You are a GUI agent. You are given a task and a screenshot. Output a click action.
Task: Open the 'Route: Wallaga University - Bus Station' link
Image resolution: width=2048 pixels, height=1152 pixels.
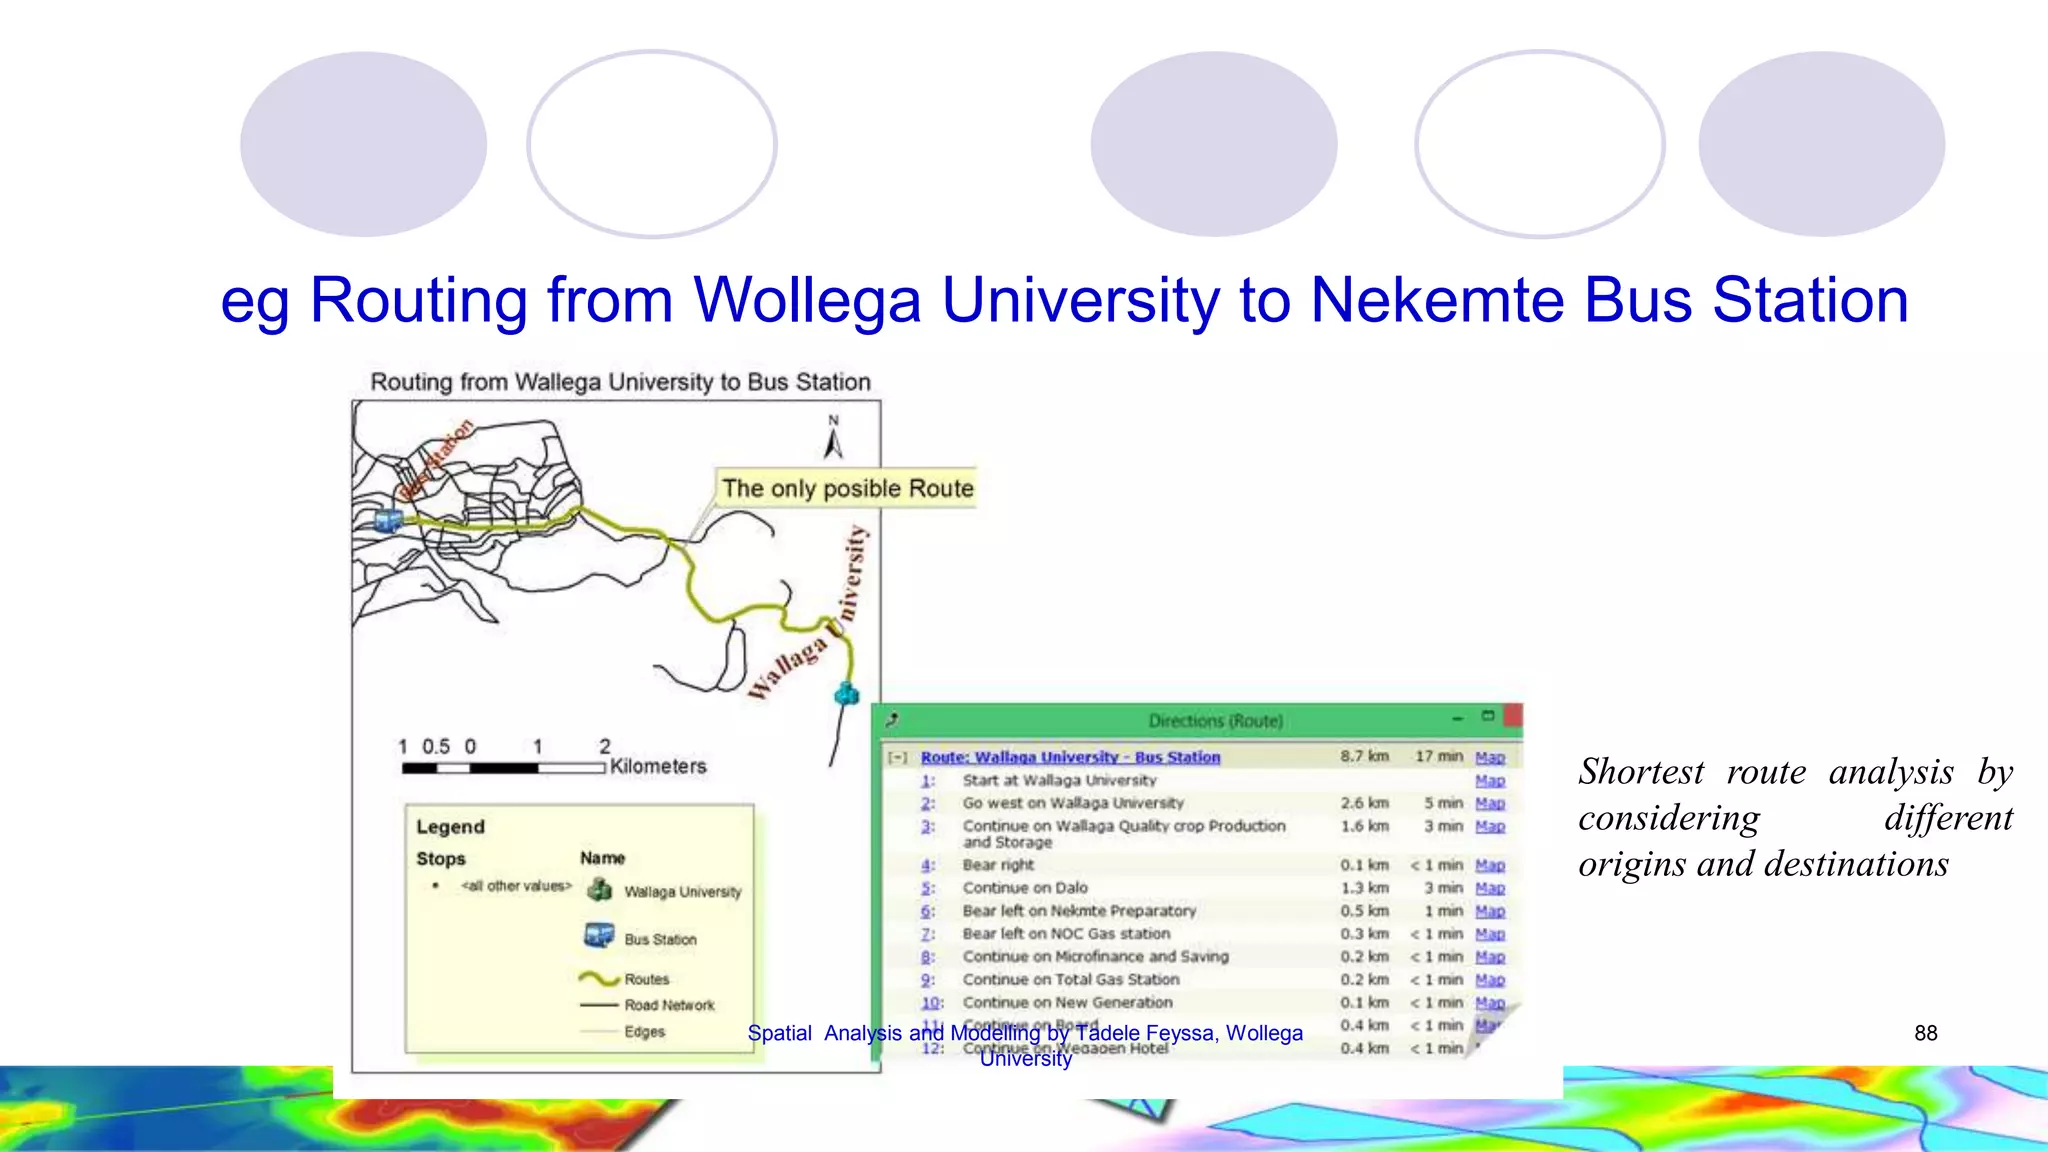click(1070, 758)
